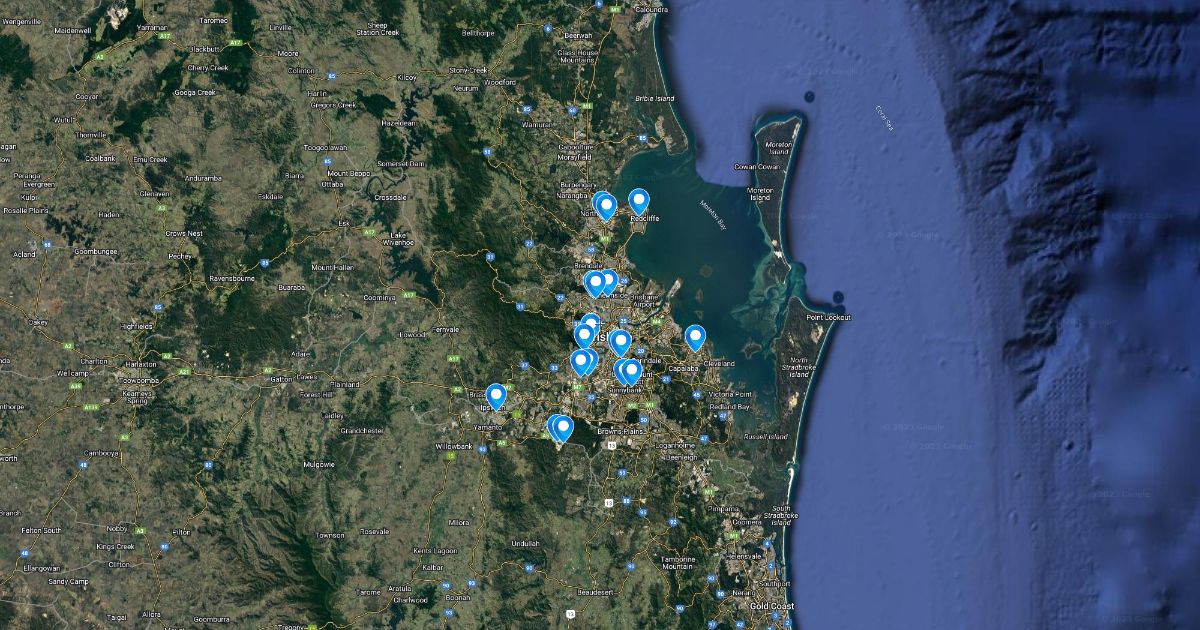The width and height of the screenshot is (1200, 630).
Task: Click the Loganholme label
Action: [x=675, y=444]
